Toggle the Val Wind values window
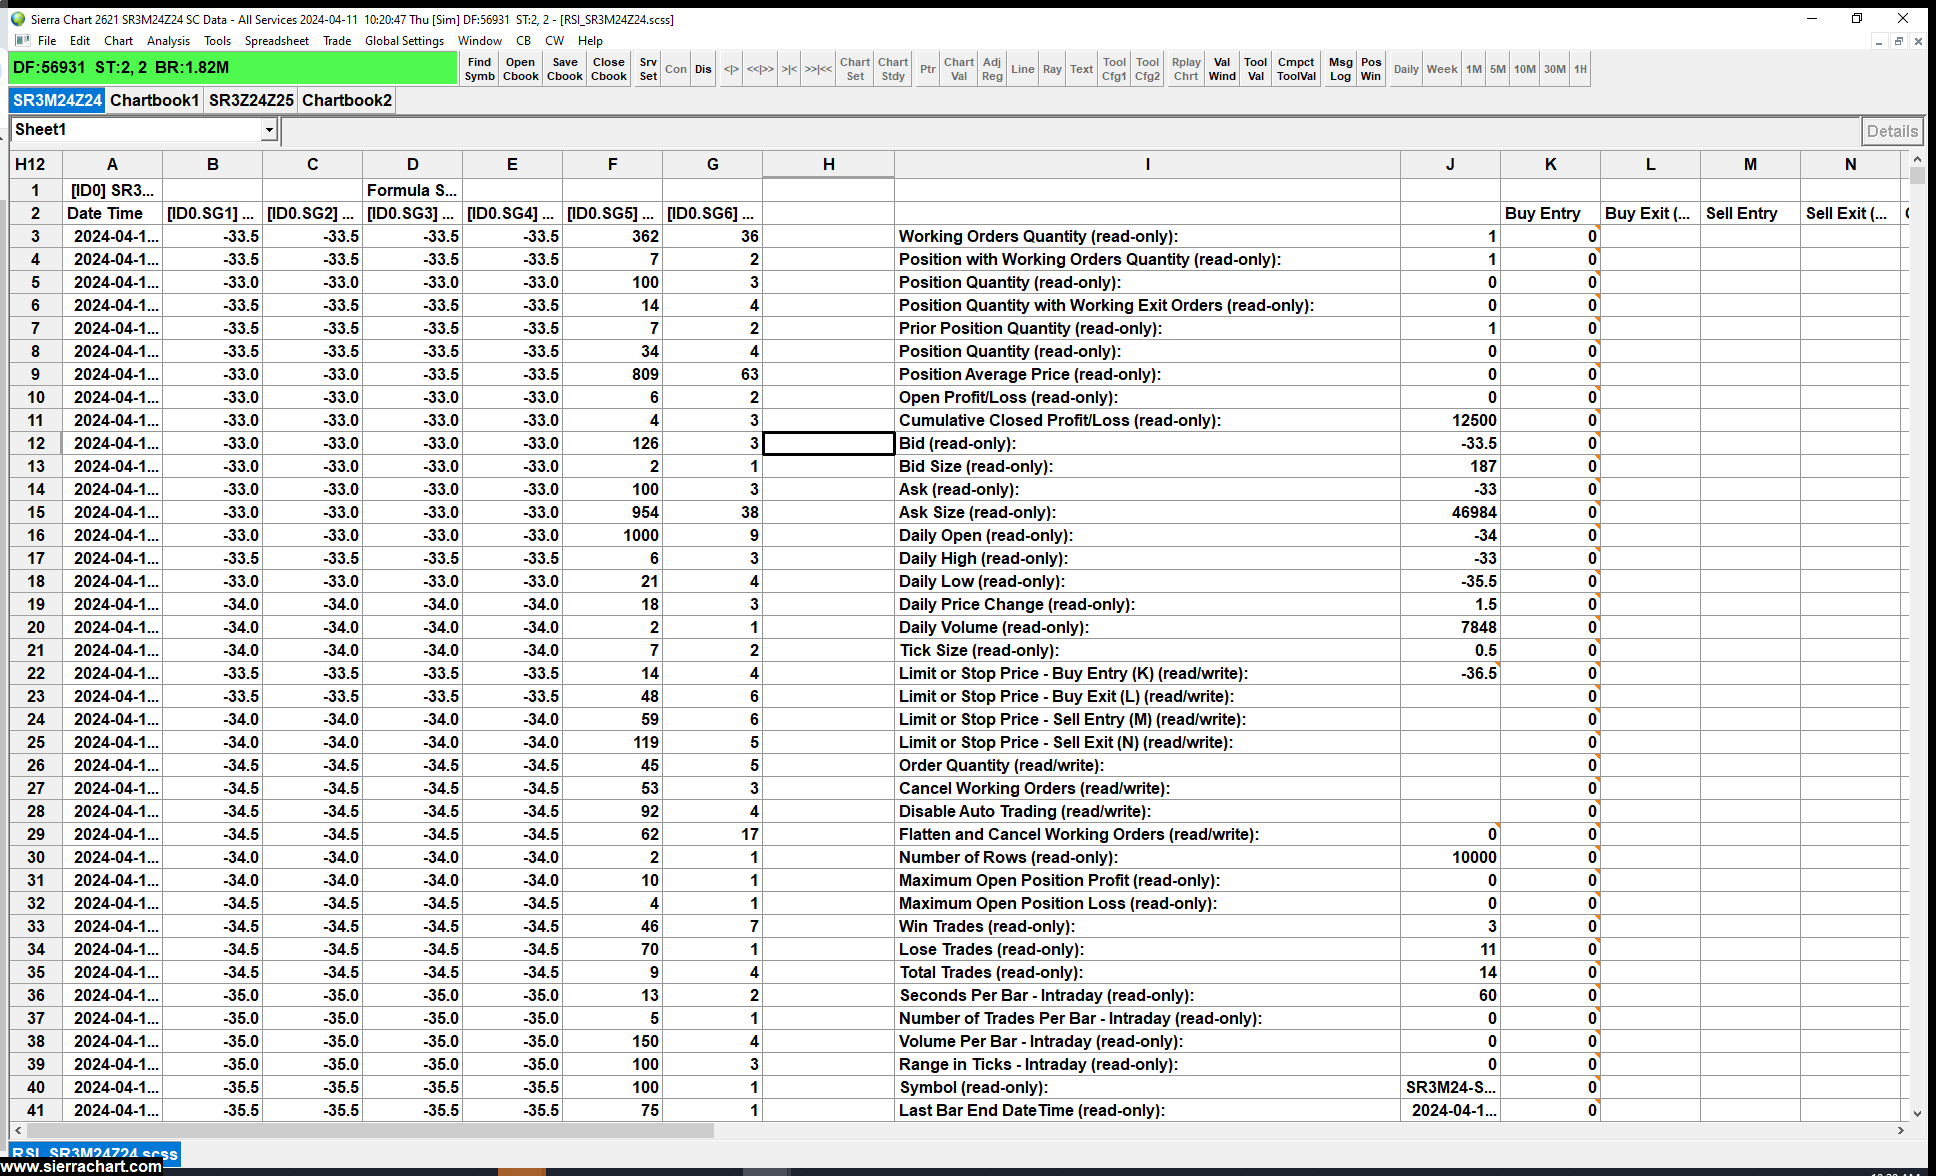Image resolution: width=1936 pixels, height=1176 pixels. click(1222, 69)
